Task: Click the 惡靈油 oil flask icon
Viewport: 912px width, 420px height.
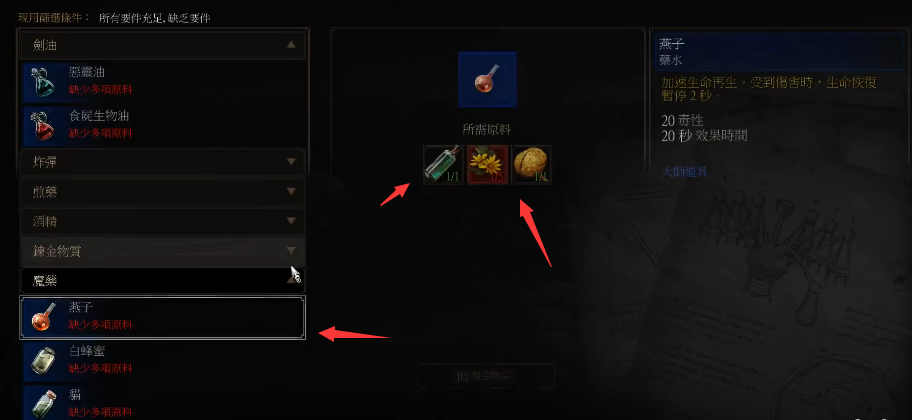Action: (x=42, y=82)
